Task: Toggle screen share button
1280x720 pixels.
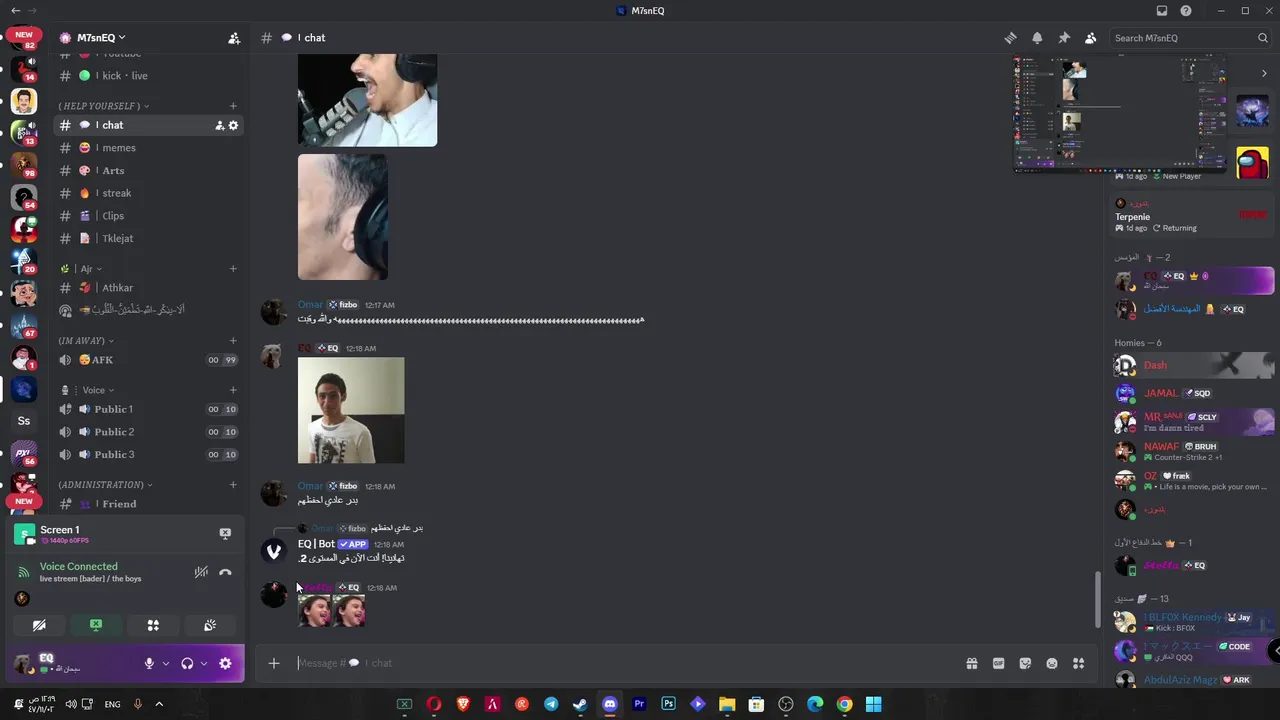Action: [96, 625]
